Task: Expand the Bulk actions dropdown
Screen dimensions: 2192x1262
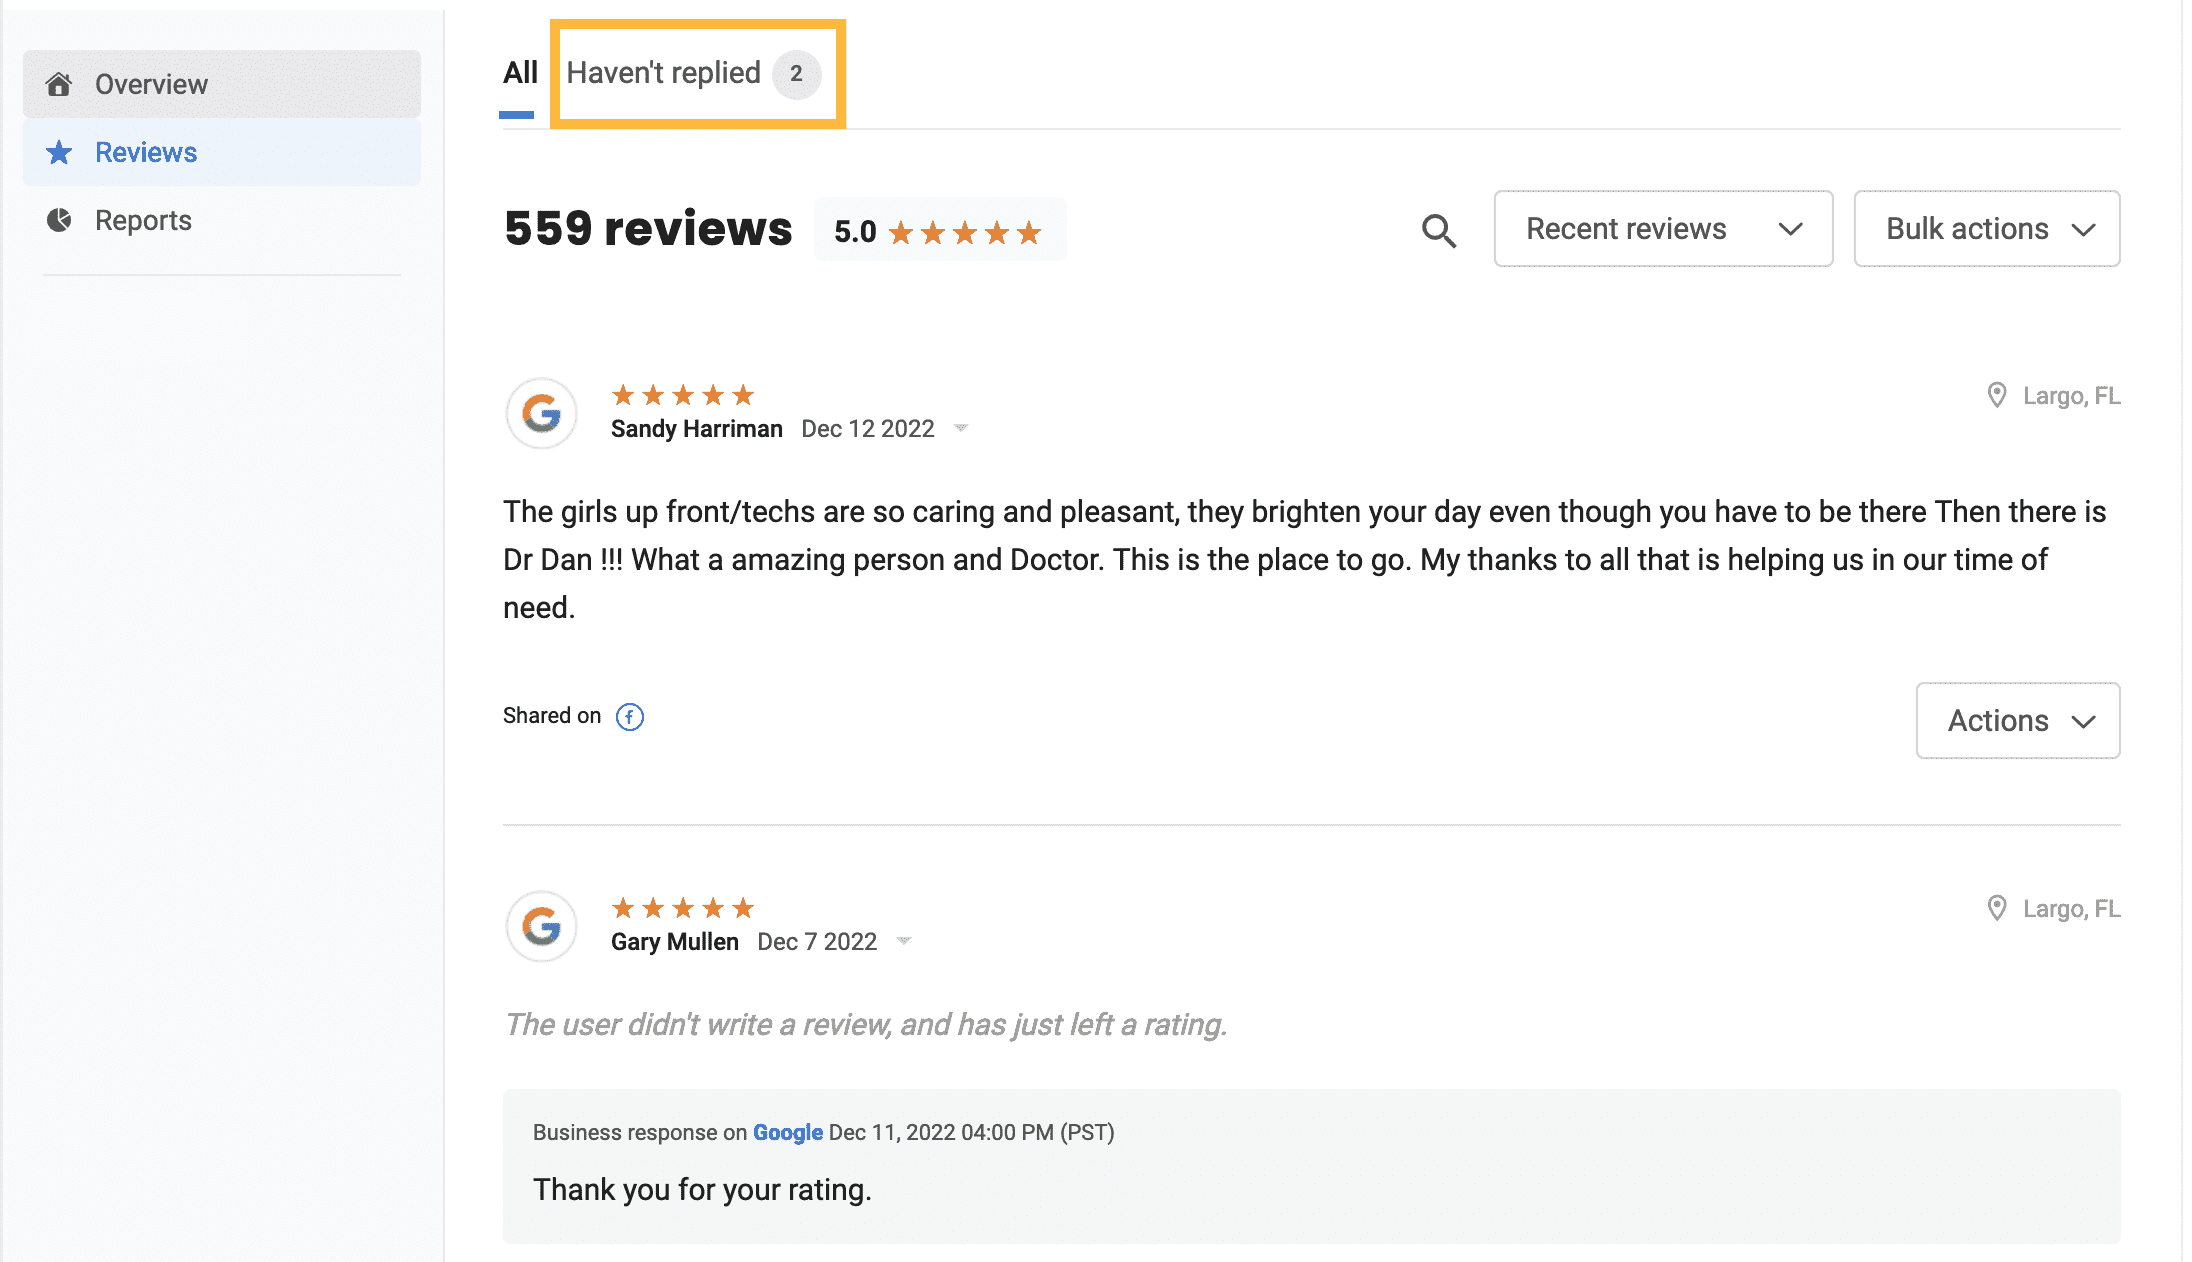Action: pyautogui.click(x=1986, y=229)
